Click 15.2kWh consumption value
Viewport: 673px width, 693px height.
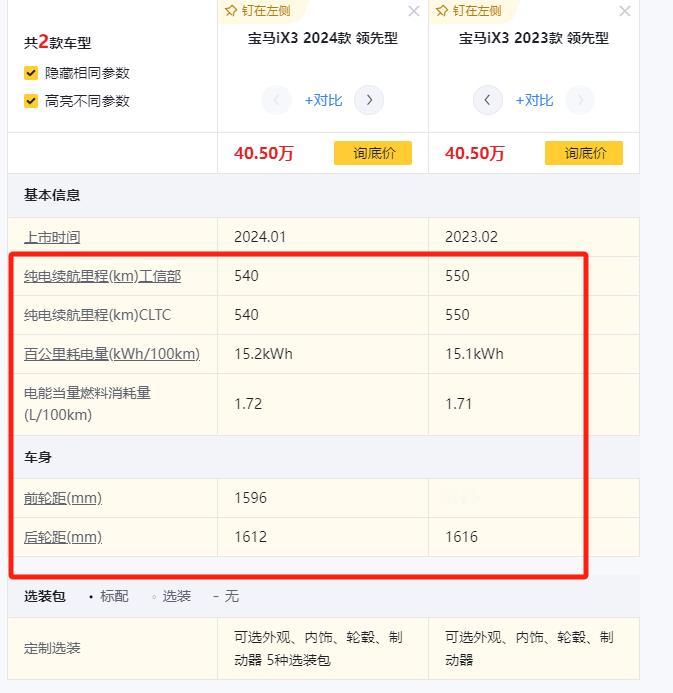[x=263, y=354]
